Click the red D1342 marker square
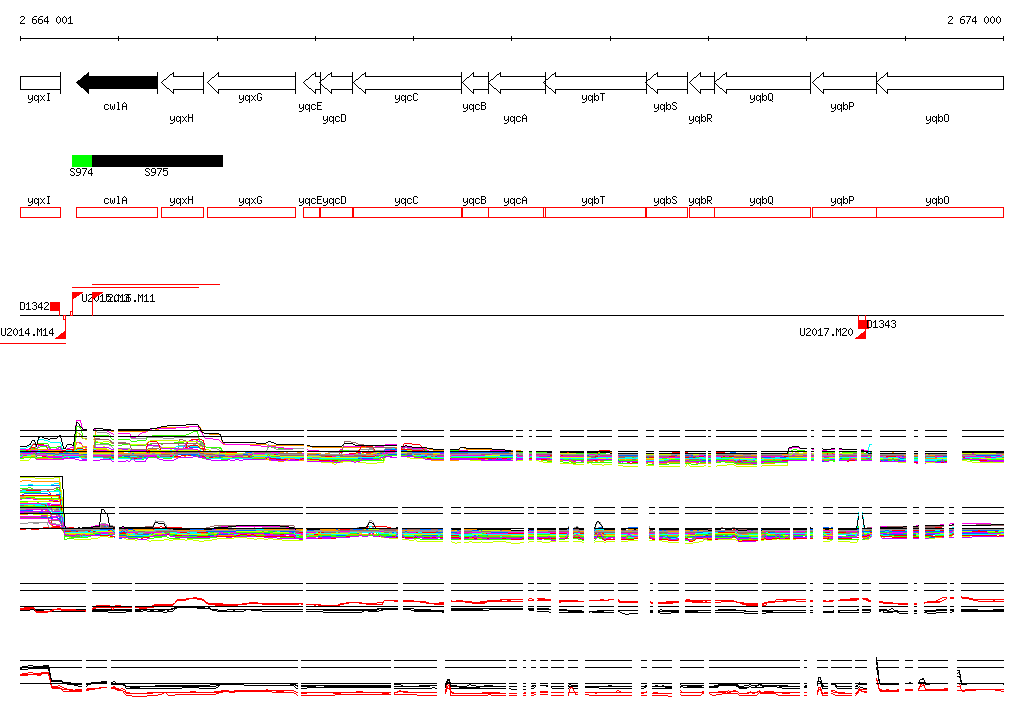This screenshot has width=1024, height=714. pyautogui.click(x=55, y=306)
